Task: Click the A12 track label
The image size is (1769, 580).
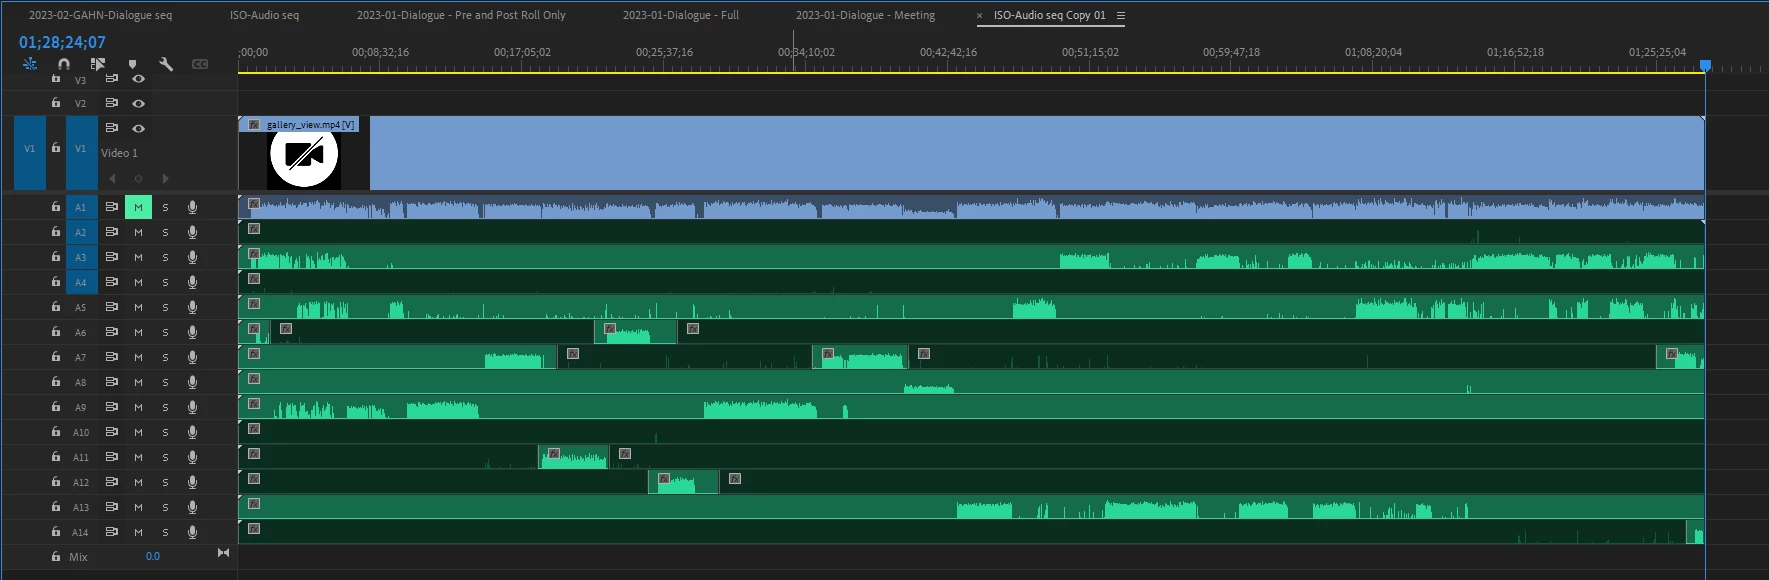Action: (81, 482)
